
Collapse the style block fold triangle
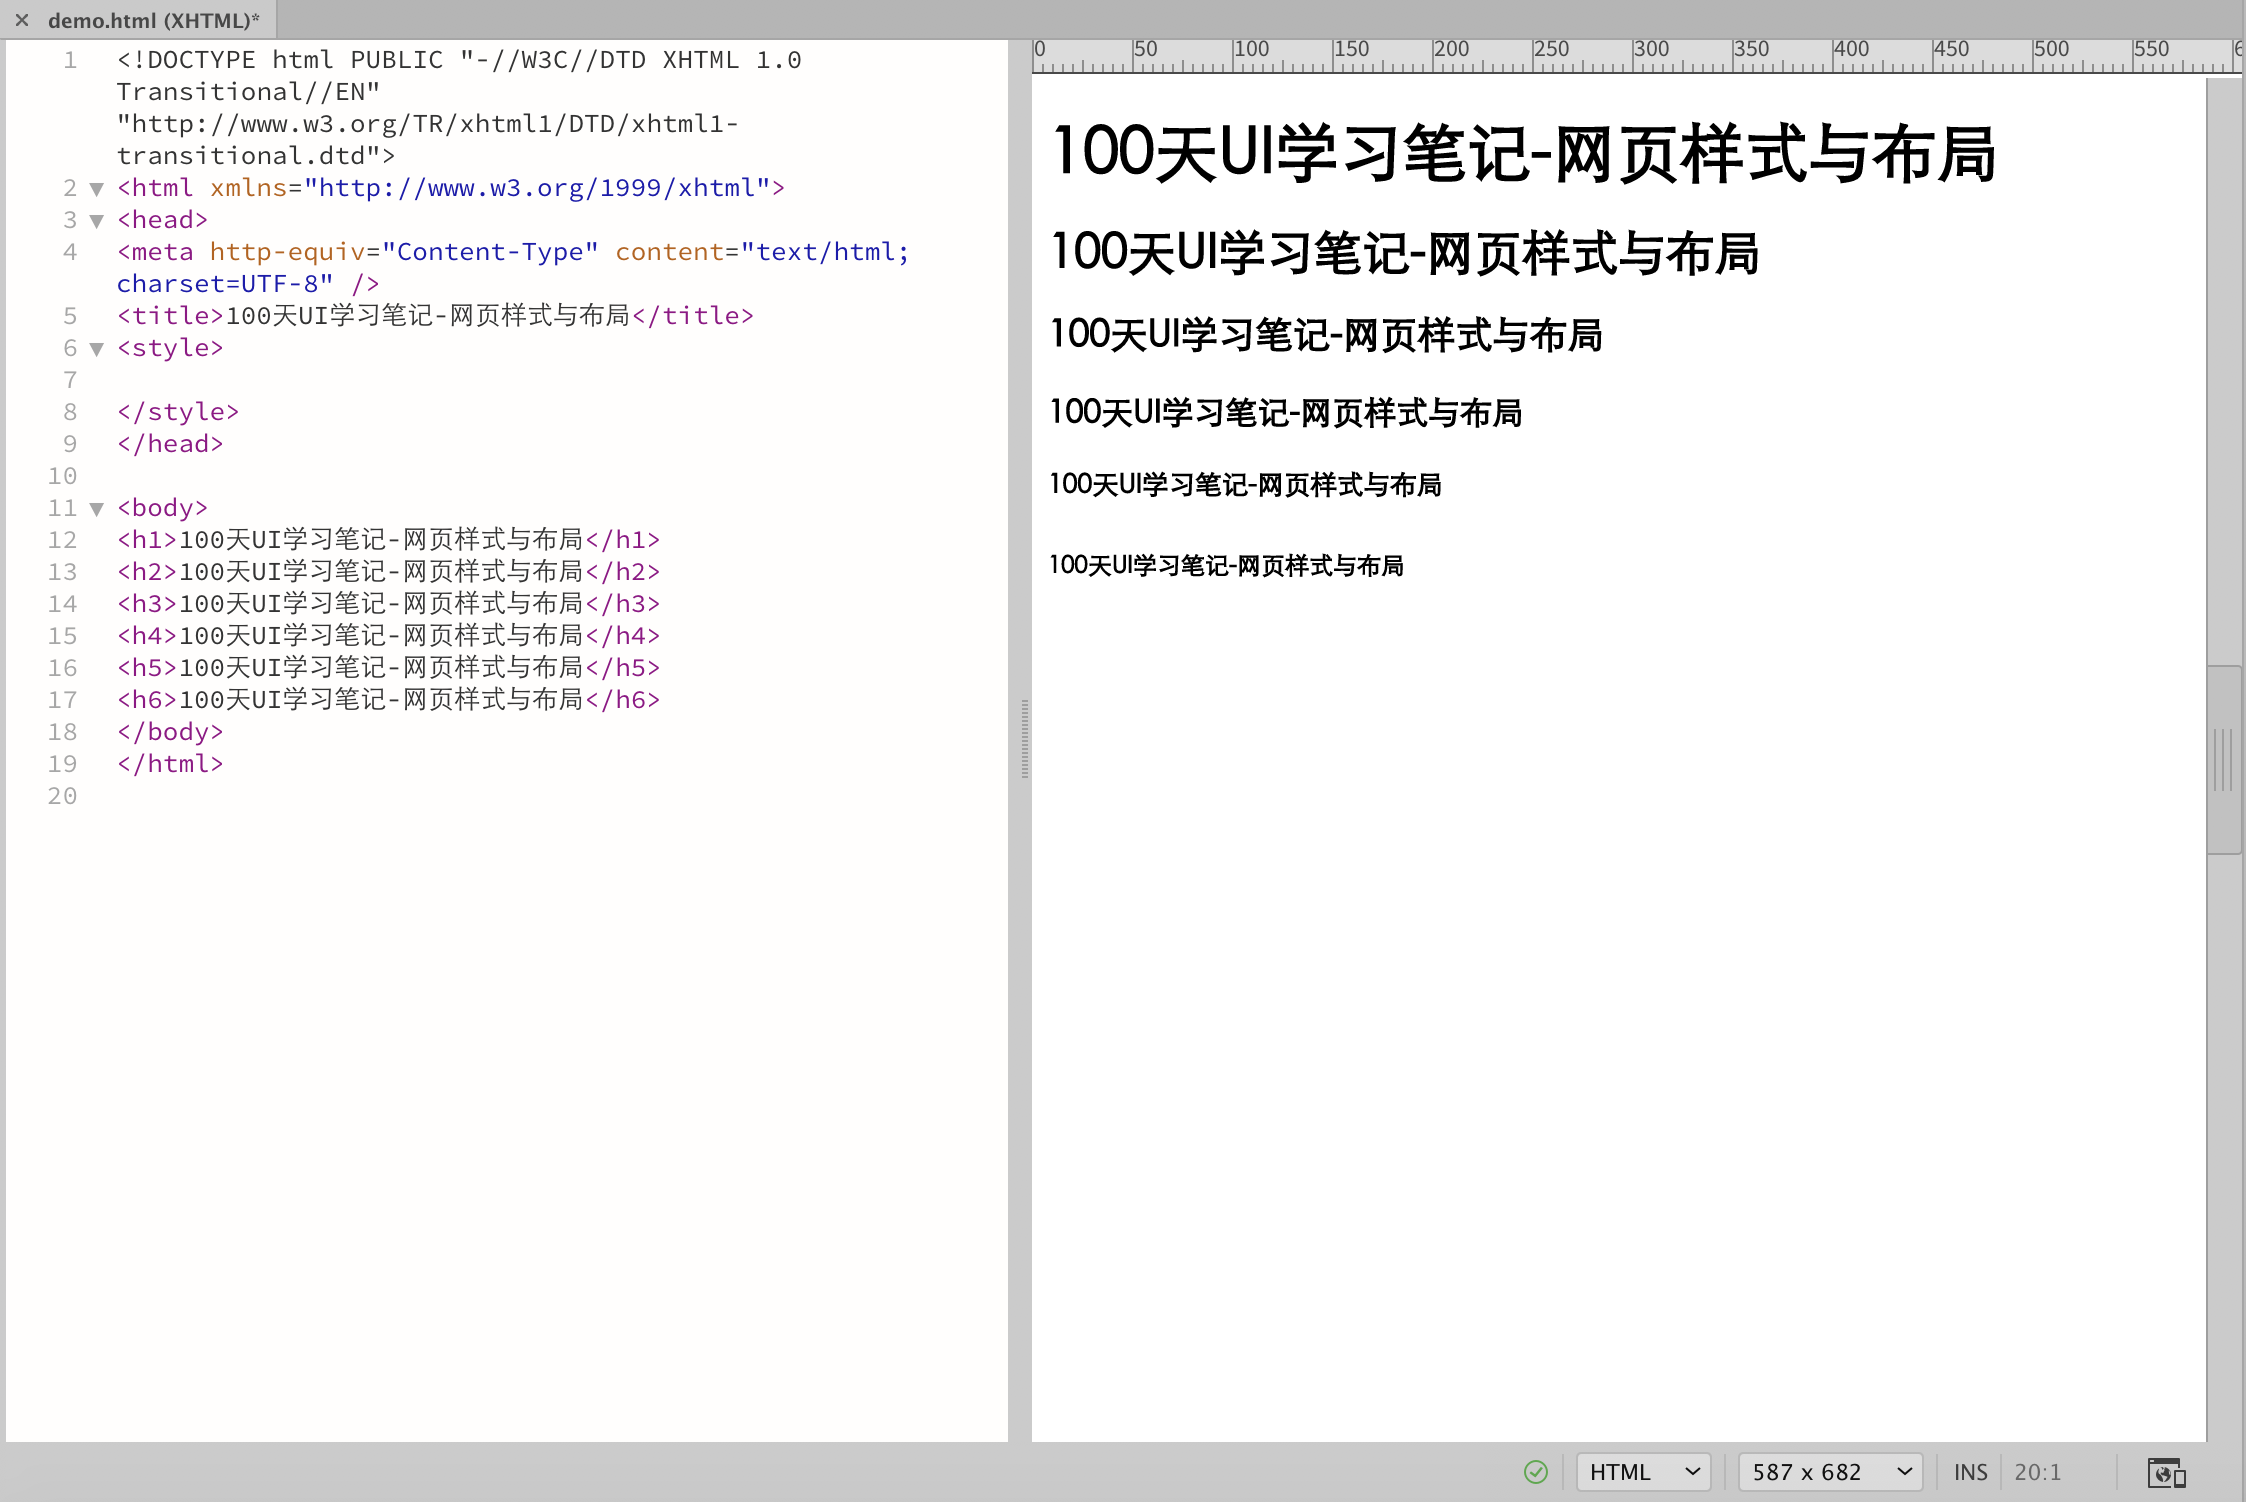pyautogui.click(x=97, y=349)
